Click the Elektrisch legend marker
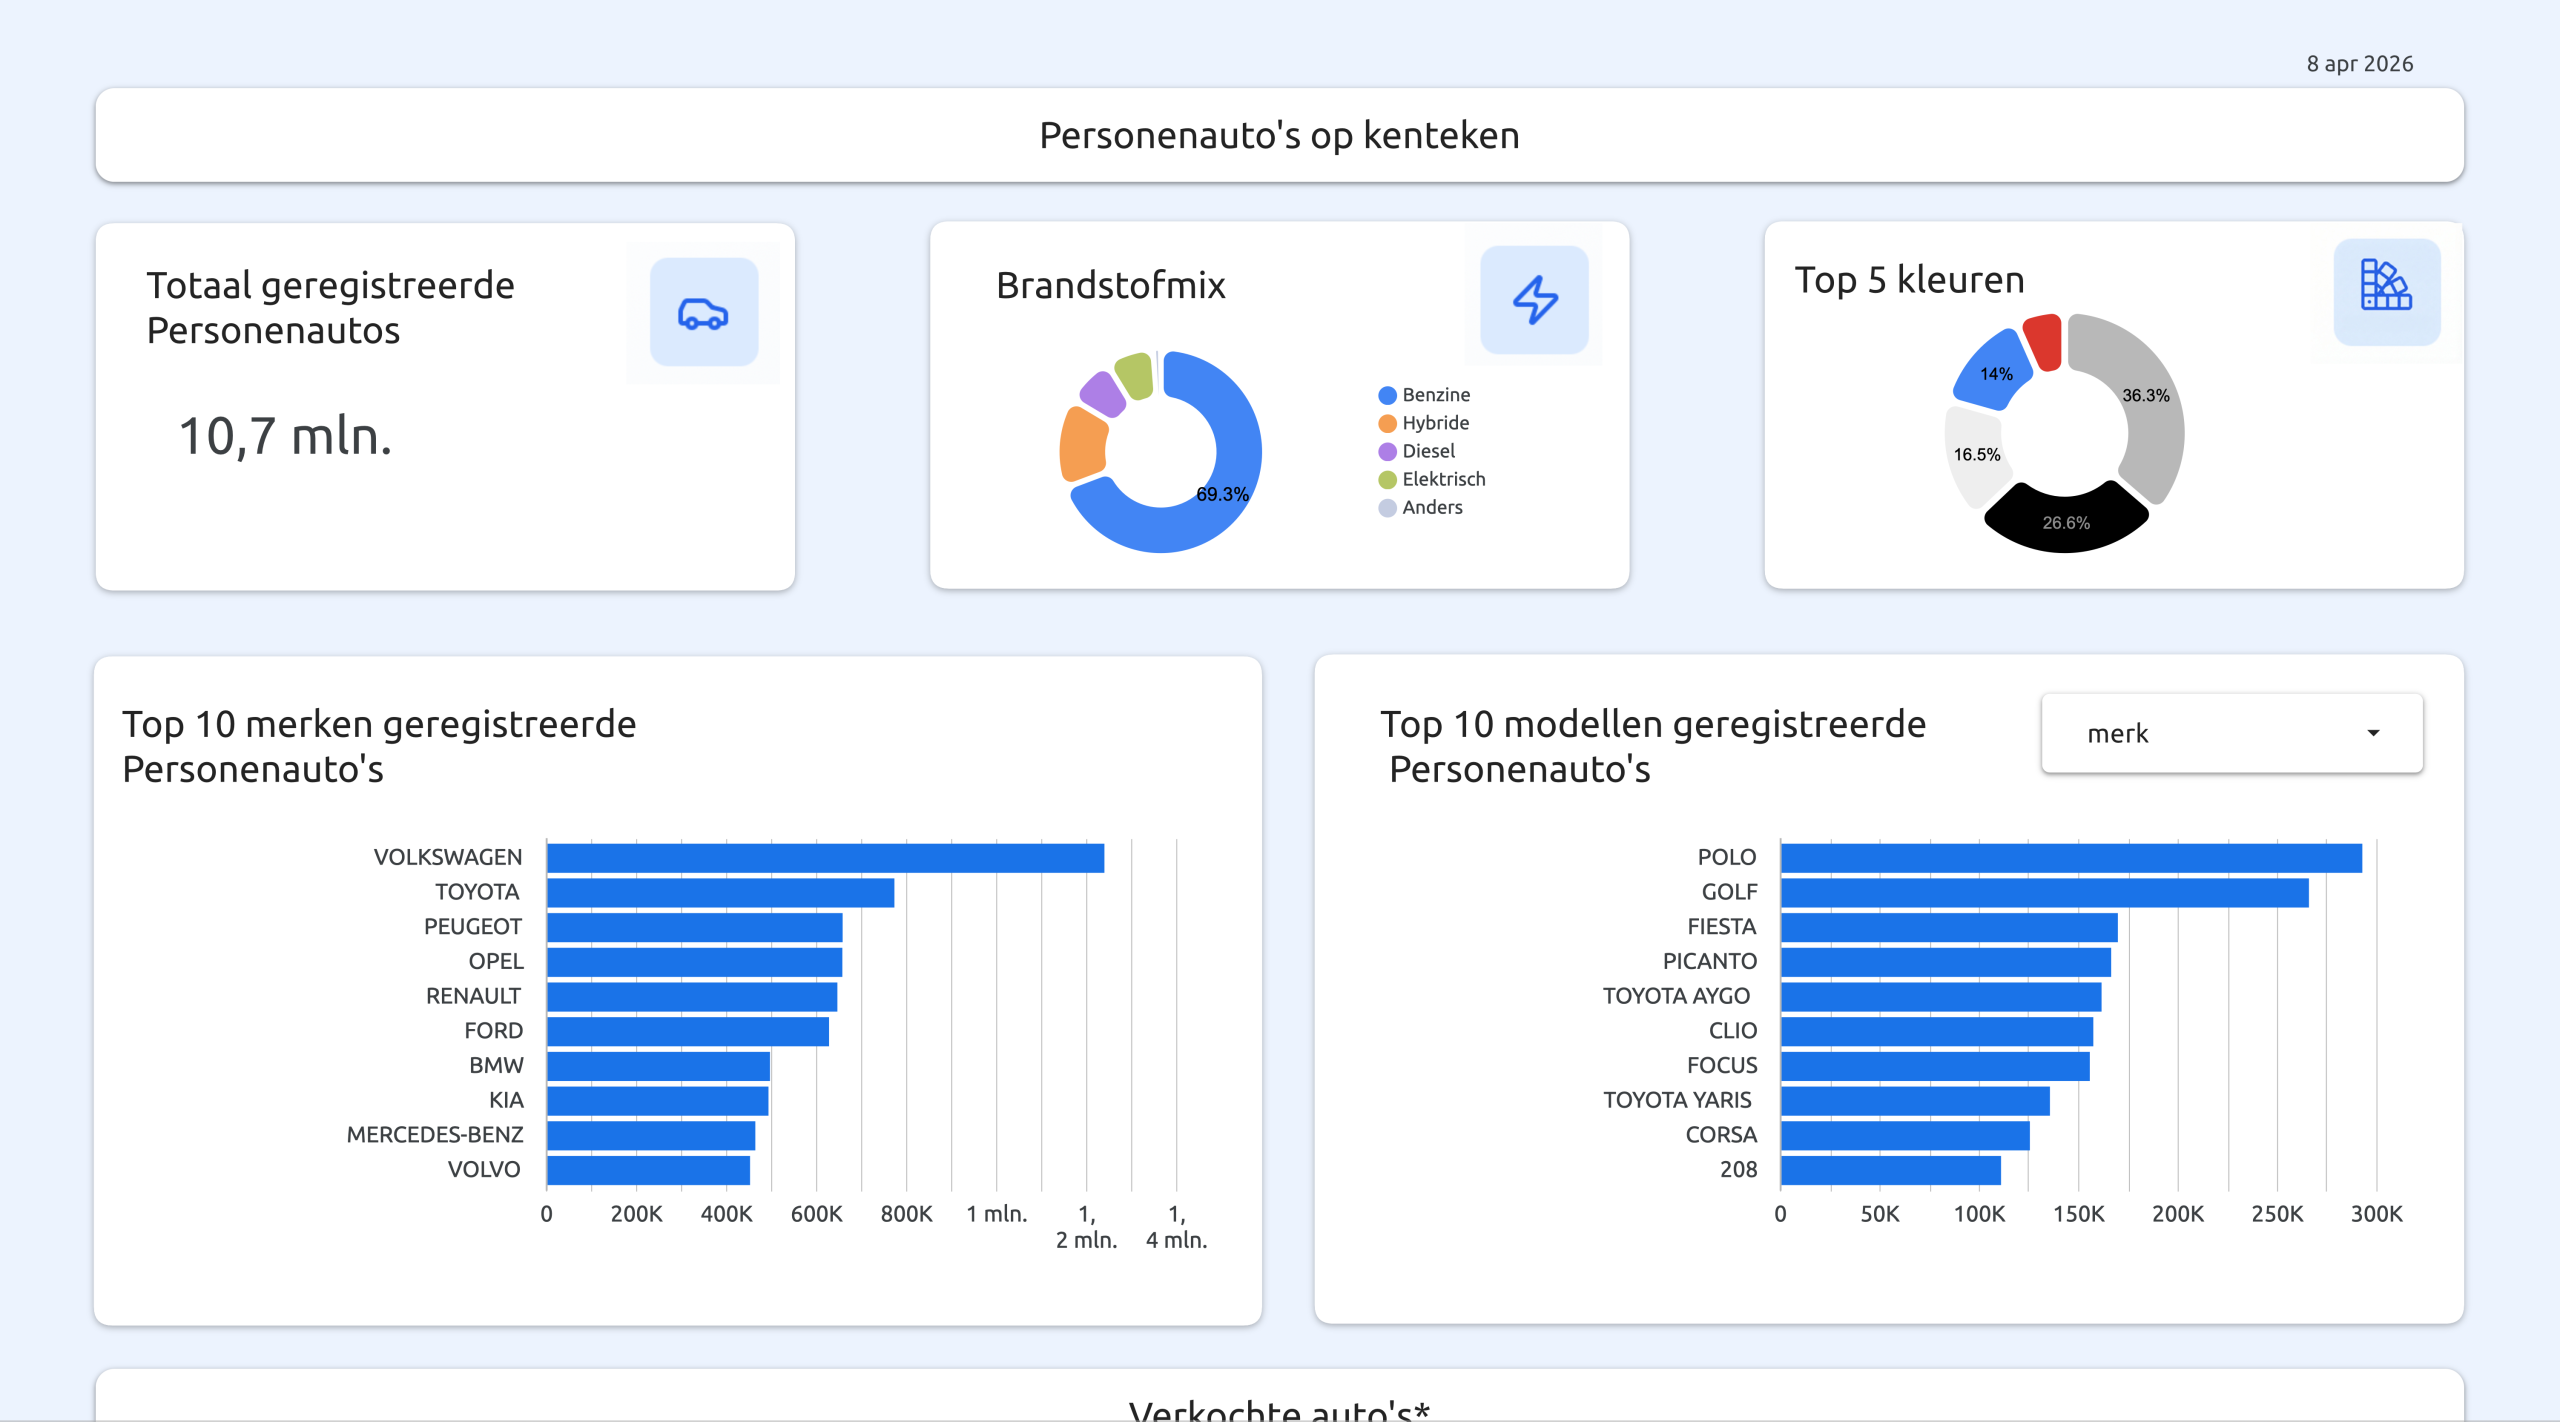2560x1422 pixels. tap(1386, 478)
